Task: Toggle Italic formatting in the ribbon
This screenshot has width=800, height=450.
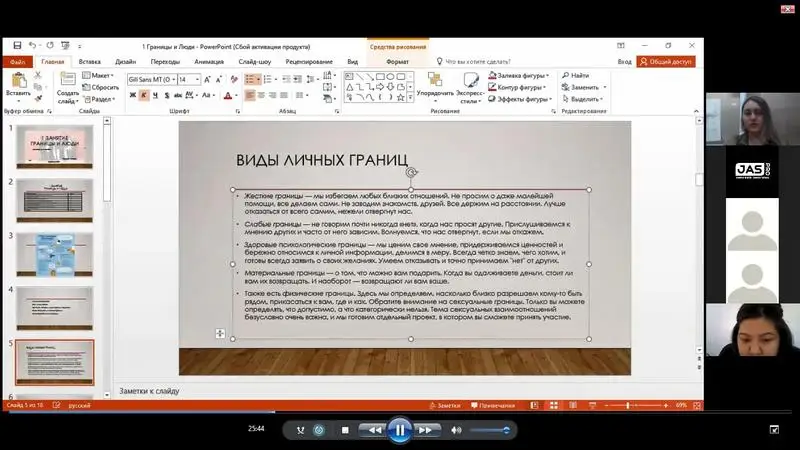Action: (x=144, y=95)
